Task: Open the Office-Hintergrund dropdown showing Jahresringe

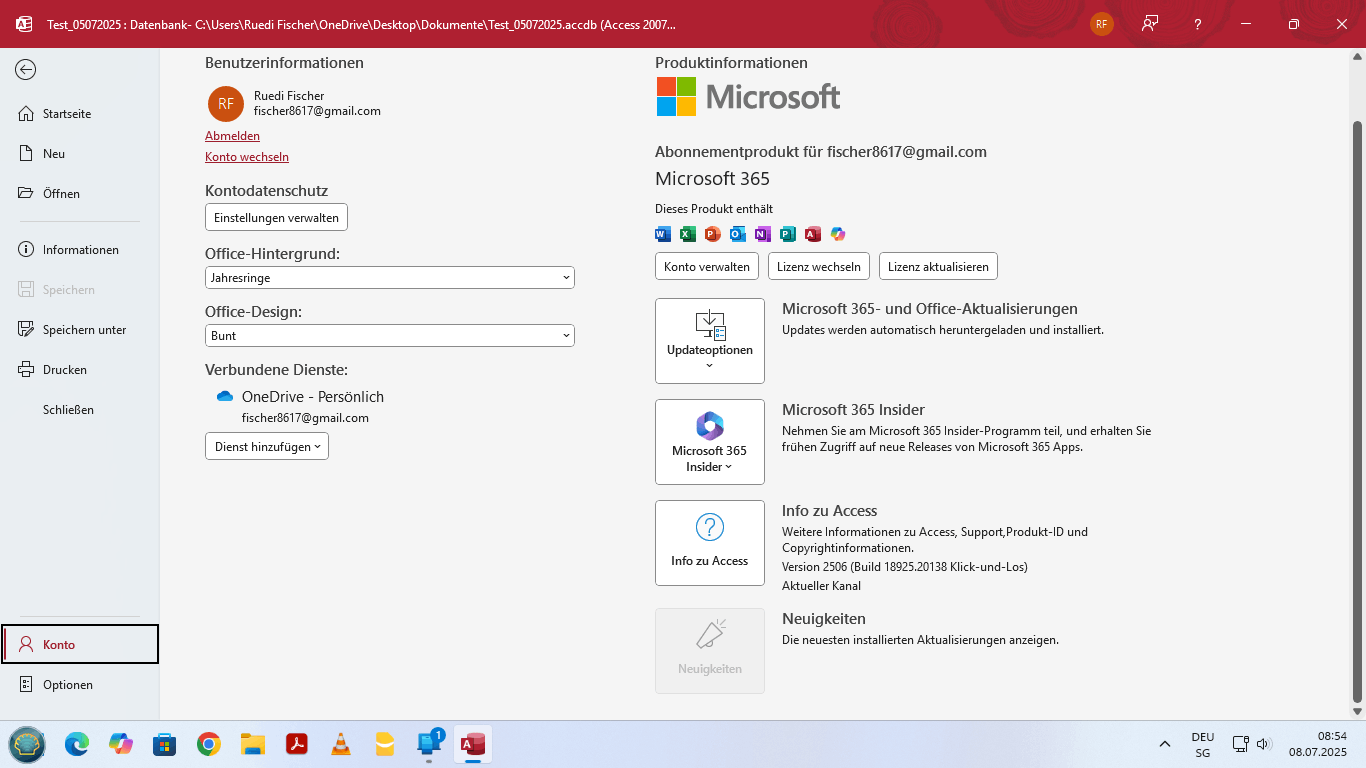Action: (390, 278)
